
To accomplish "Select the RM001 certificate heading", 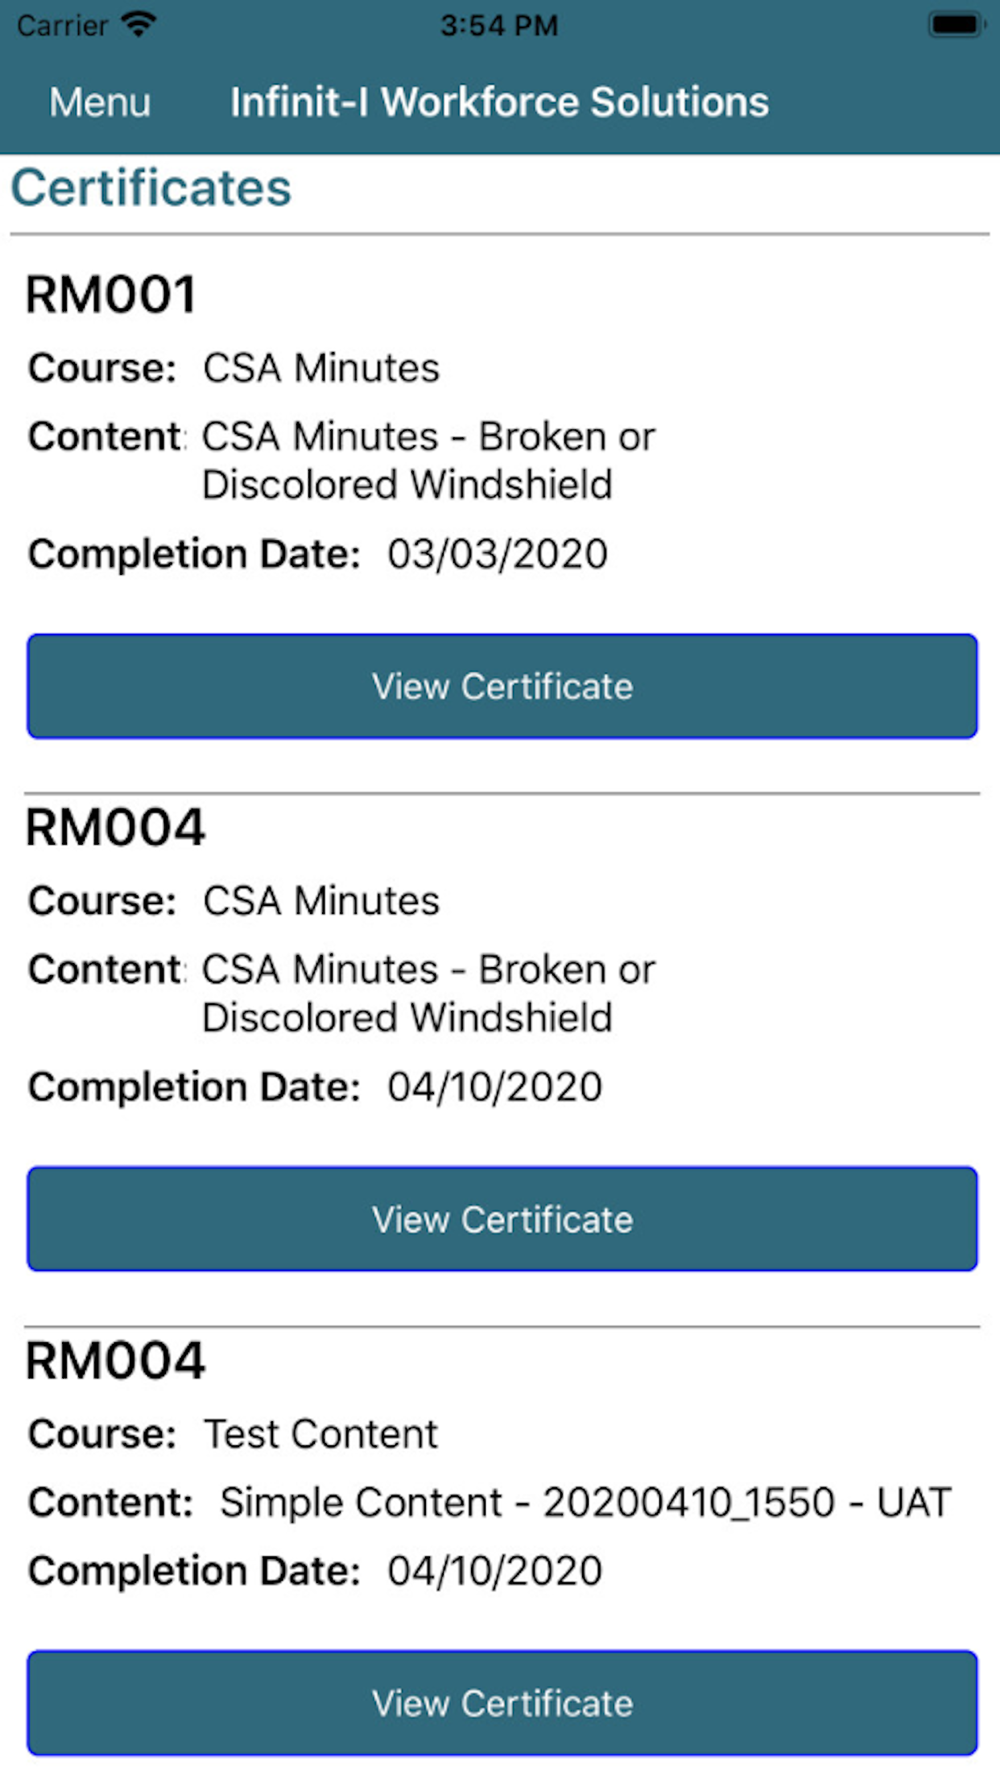I will click(x=111, y=294).
